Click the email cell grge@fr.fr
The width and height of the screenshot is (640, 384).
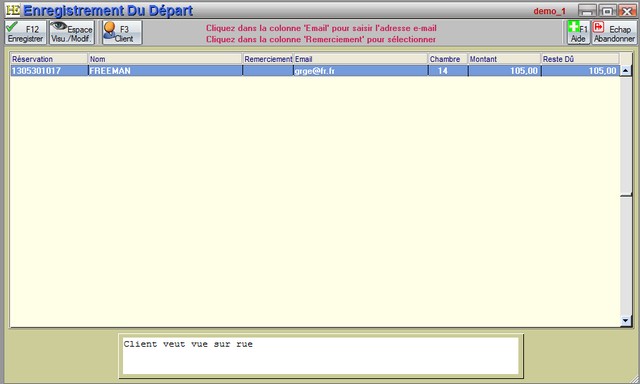(x=360, y=71)
